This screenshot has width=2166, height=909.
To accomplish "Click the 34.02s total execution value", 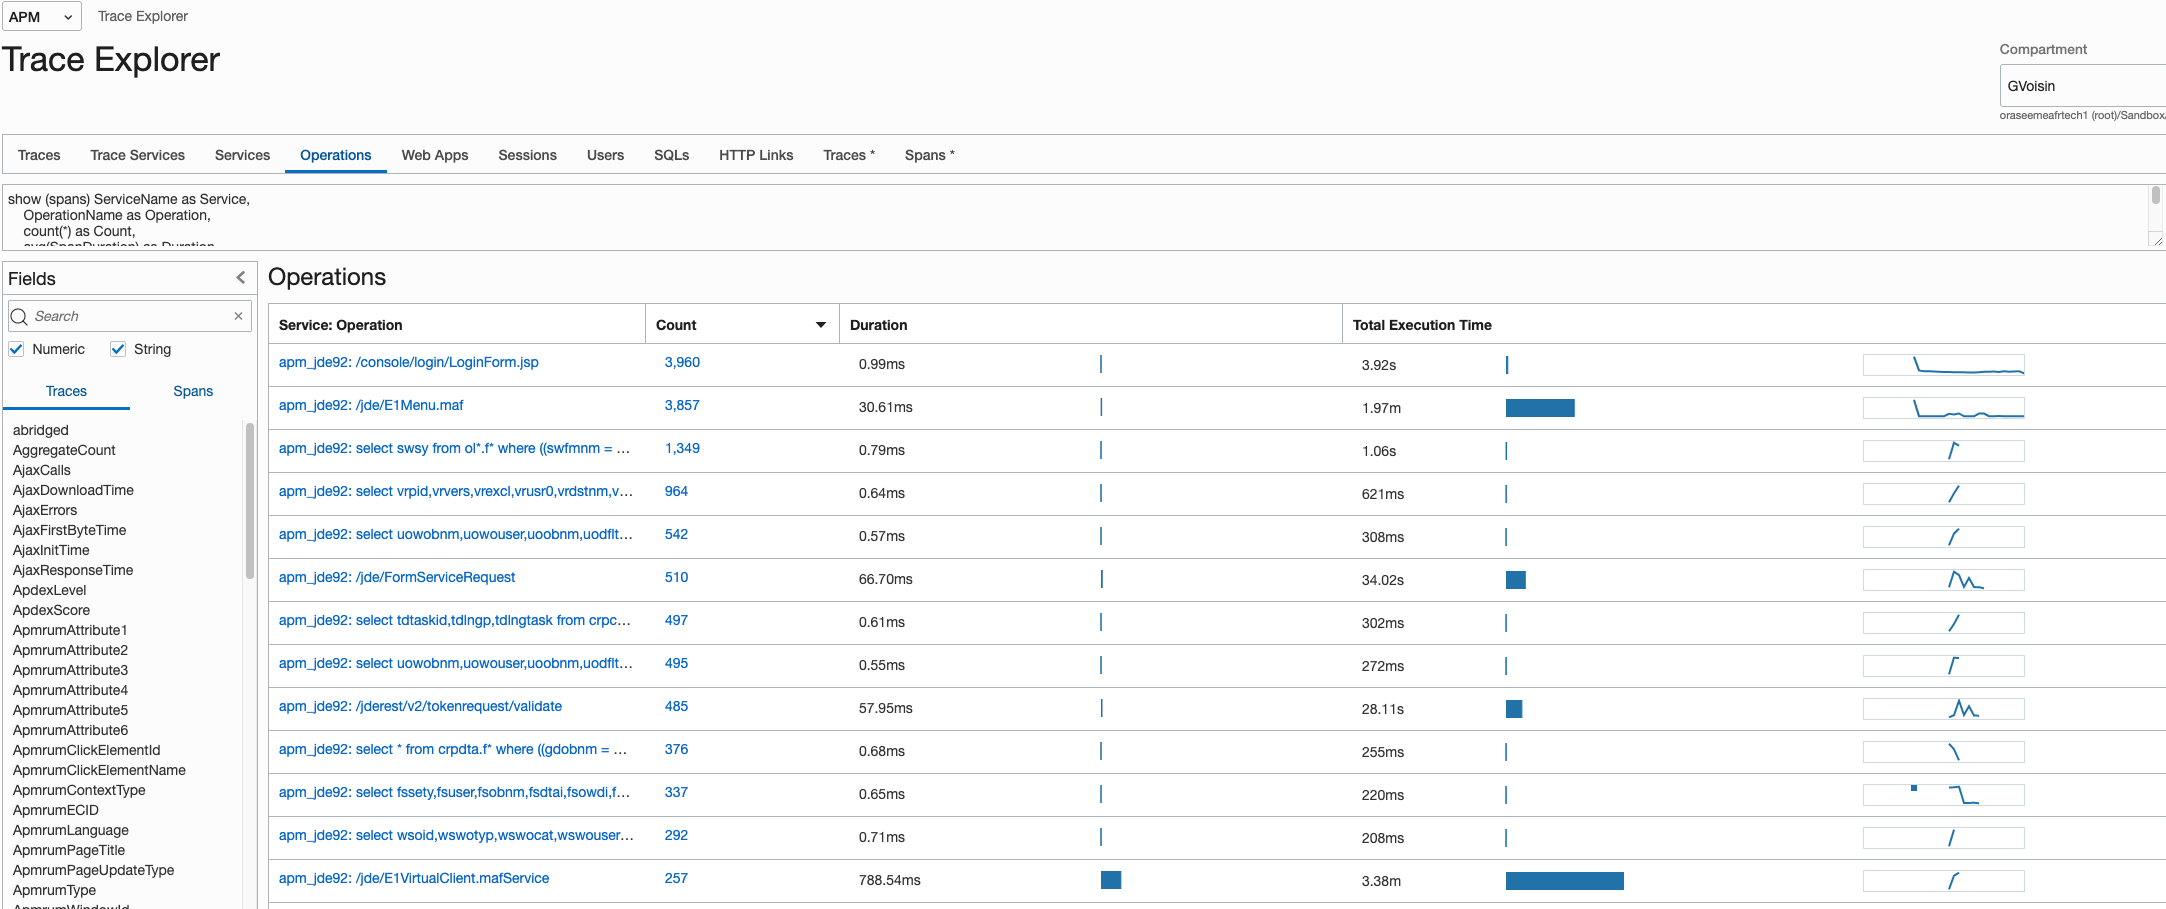I will click(1382, 580).
